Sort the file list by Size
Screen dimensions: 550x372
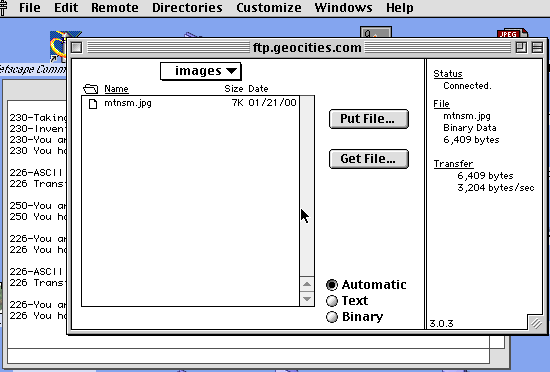tap(234, 89)
